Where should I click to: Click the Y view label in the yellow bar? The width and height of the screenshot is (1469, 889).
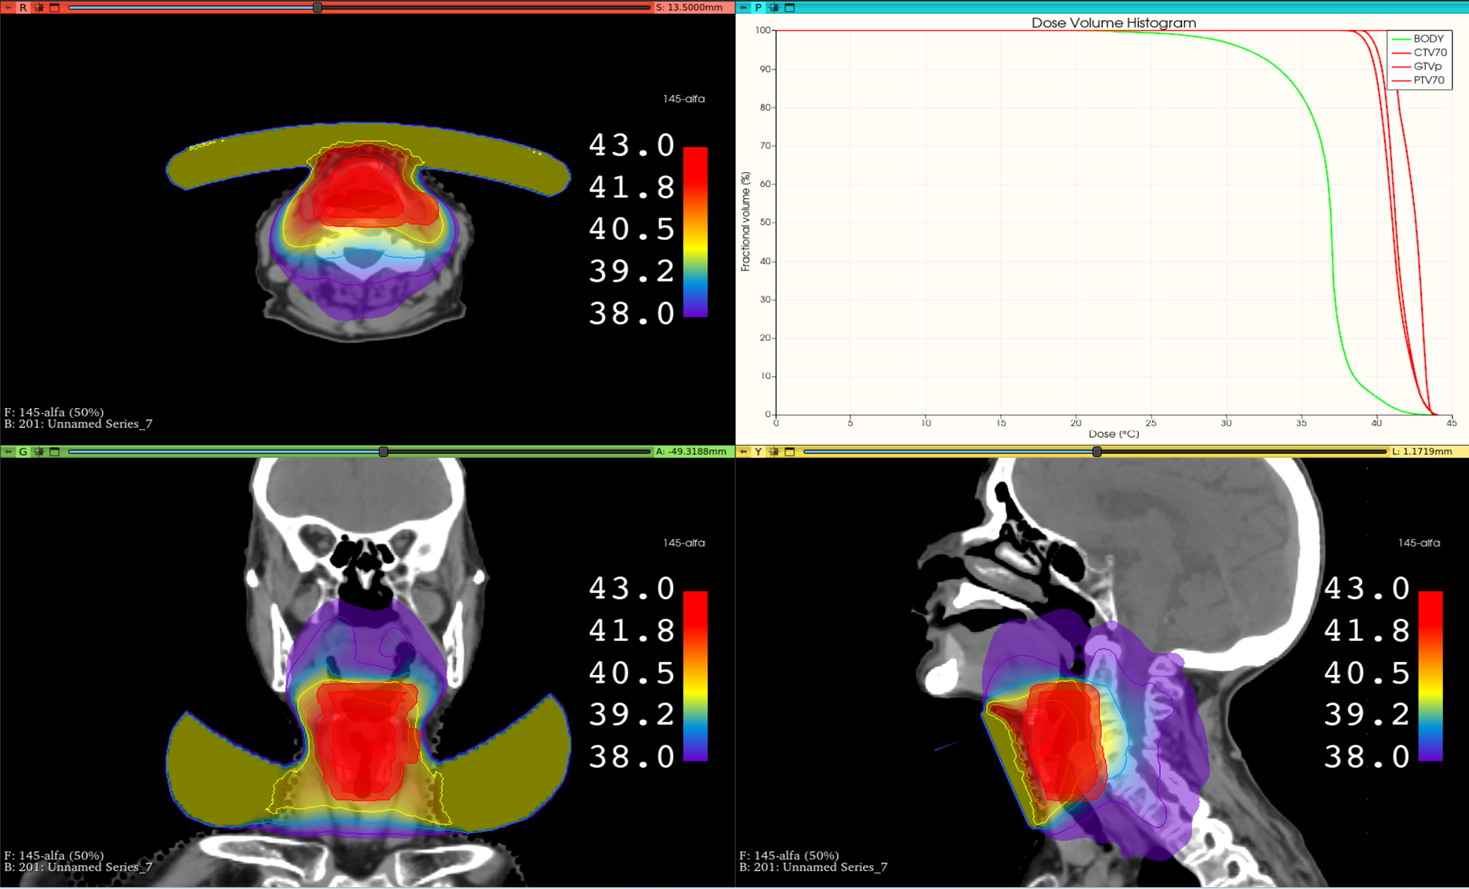coord(758,452)
